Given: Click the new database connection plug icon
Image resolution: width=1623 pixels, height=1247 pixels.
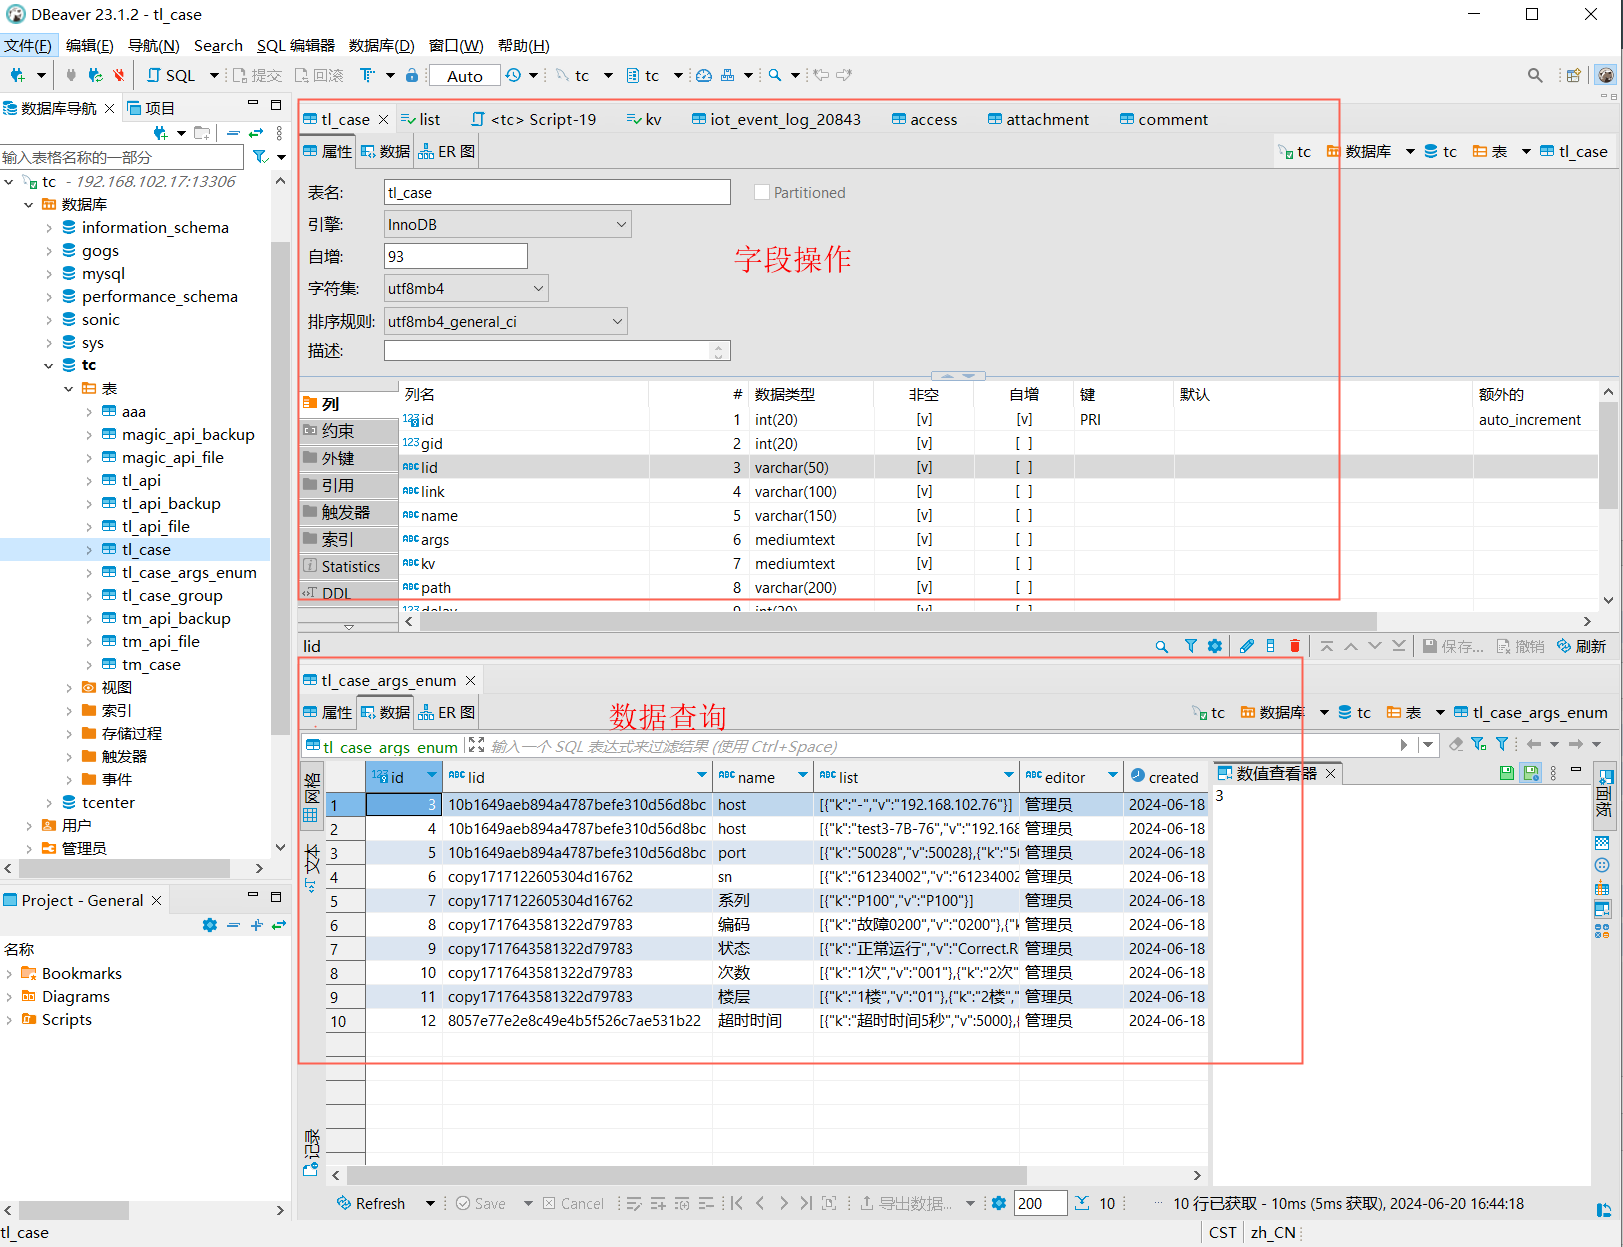Looking at the screenshot, I should [17, 75].
